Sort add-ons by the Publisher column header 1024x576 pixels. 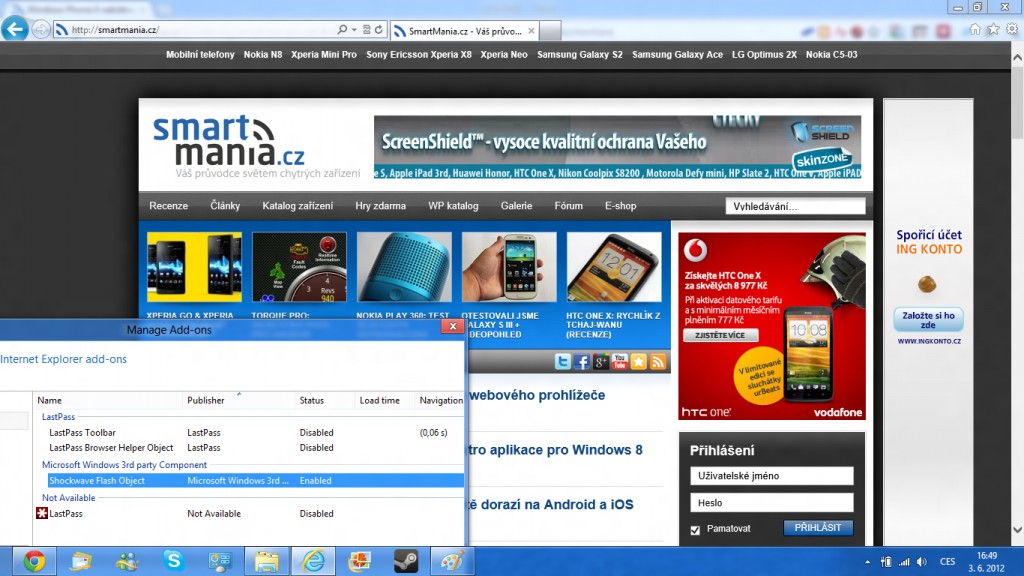click(239, 400)
